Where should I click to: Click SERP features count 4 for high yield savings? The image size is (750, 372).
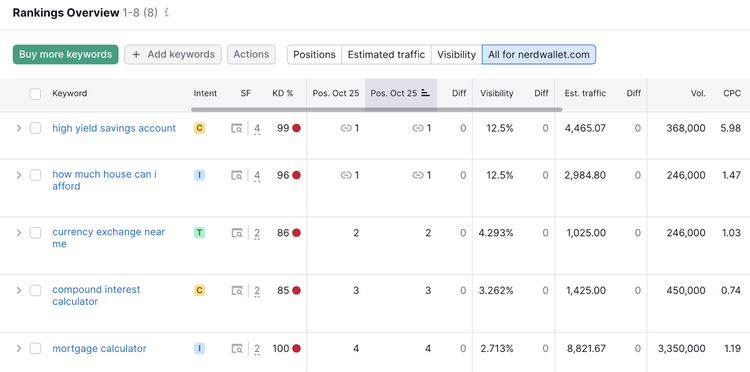[257, 129]
